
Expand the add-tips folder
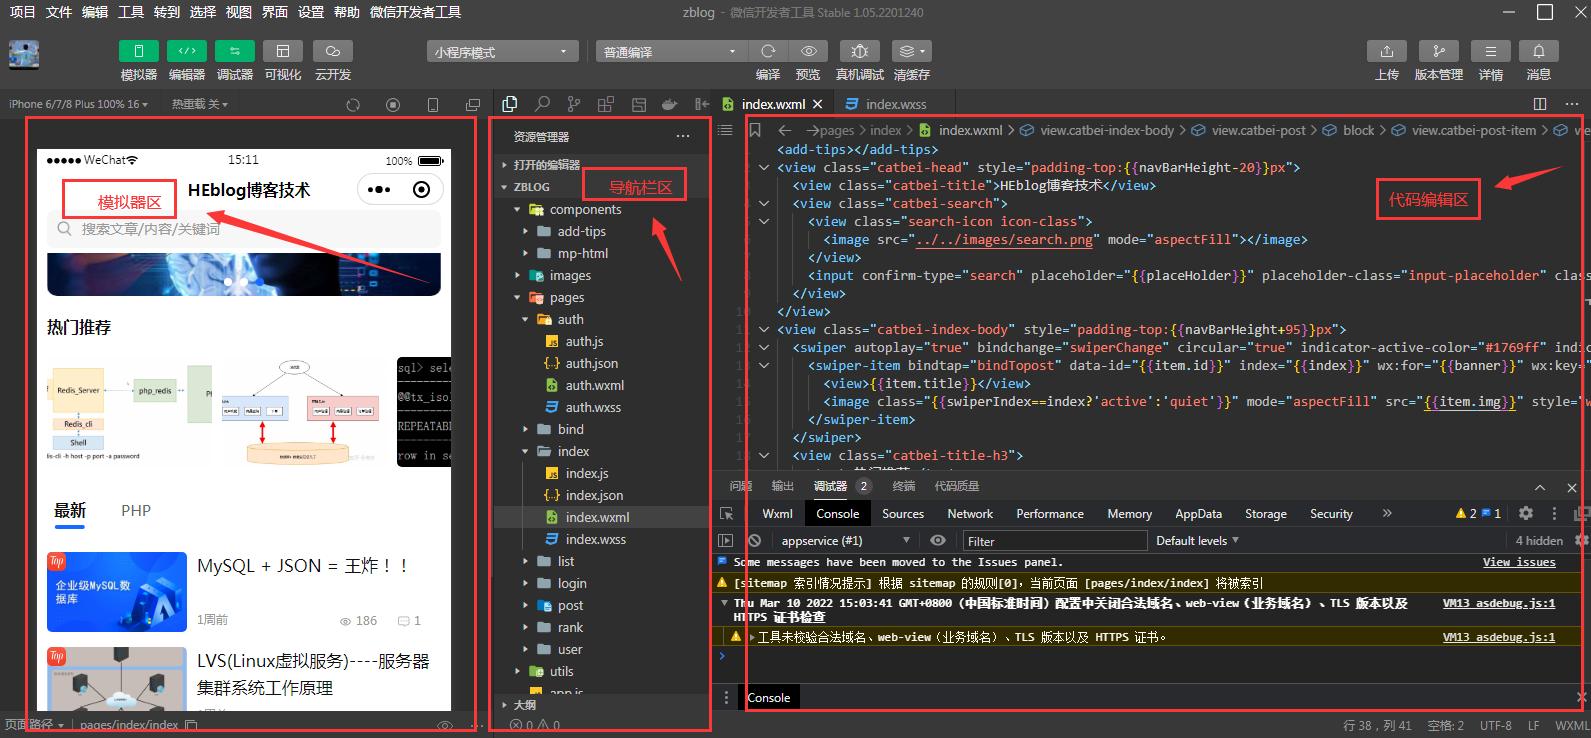tap(581, 231)
